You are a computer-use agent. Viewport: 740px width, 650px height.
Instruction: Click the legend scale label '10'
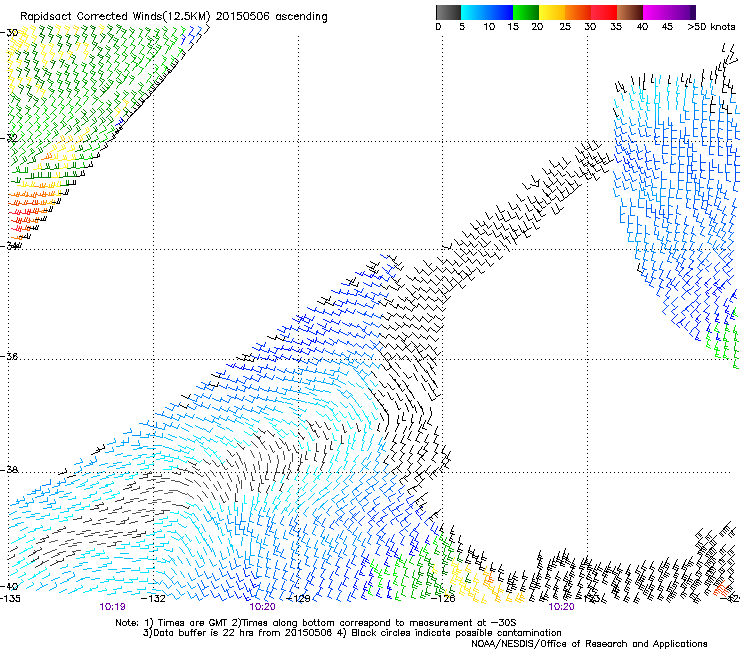tap(489, 26)
